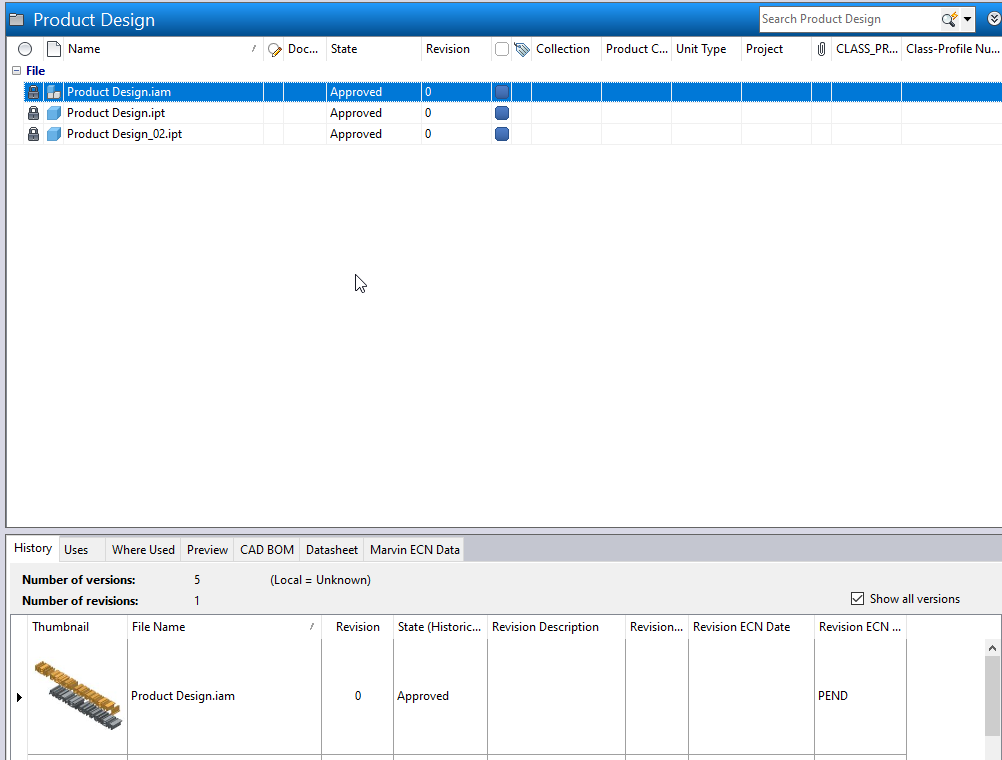Open the Marvin ECN Data tab

[x=414, y=549]
